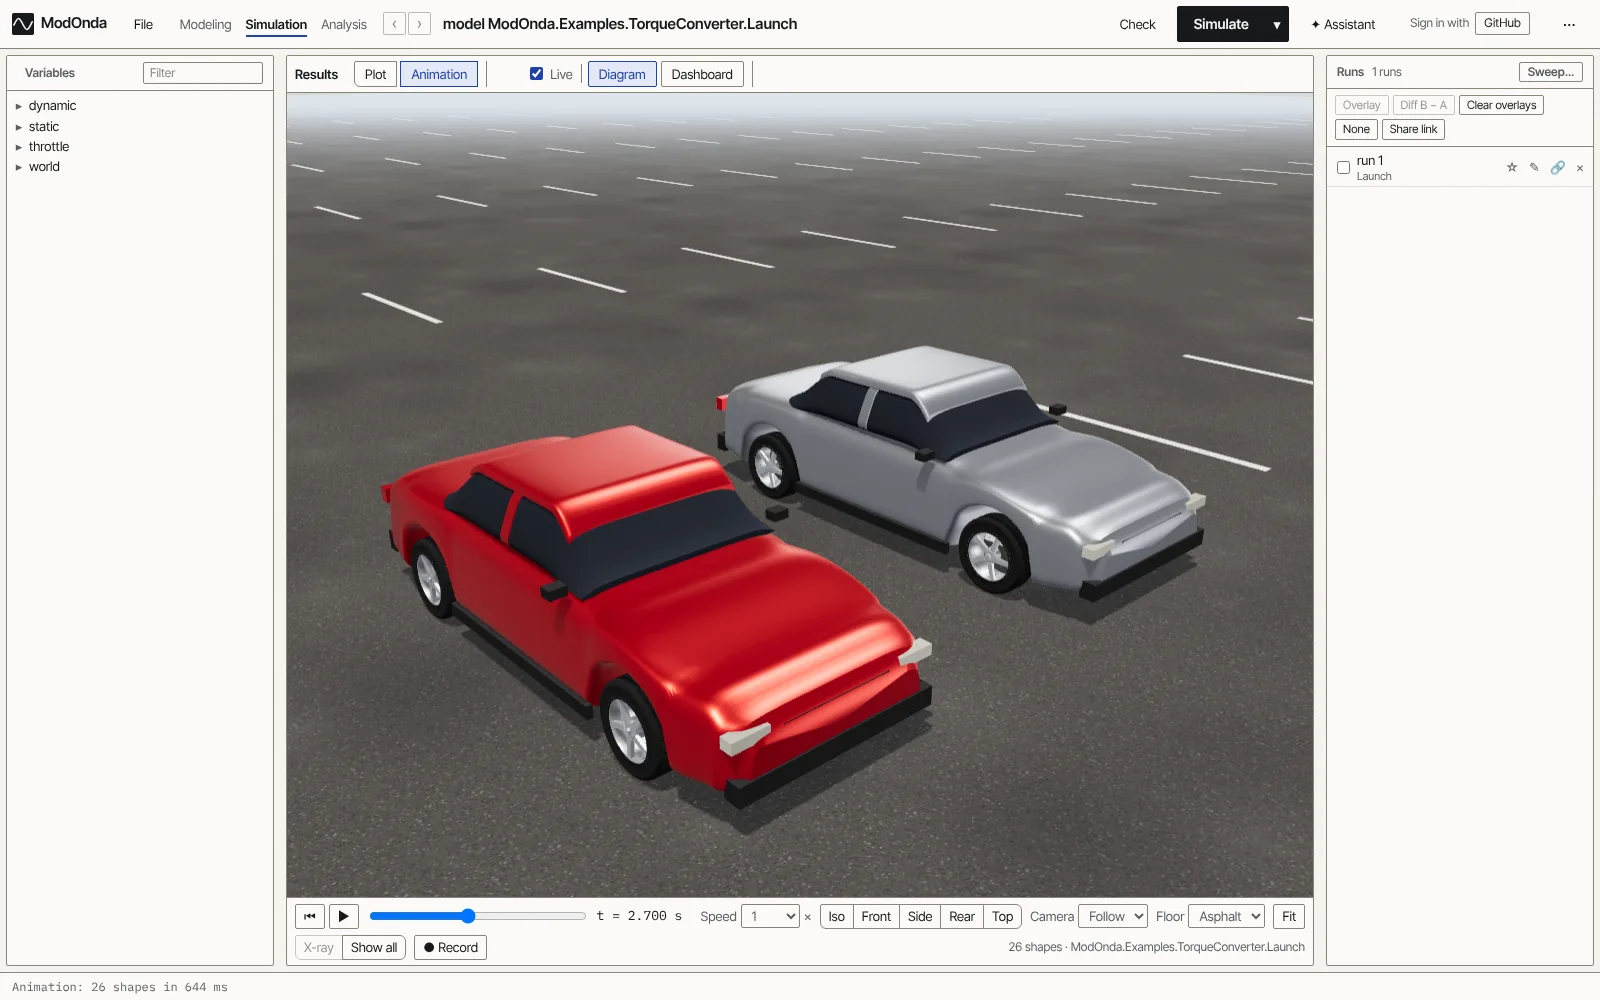Expand the world variable group
Image resolution: width=1600 pixels, height=1000 pixels.
(18, 167)
